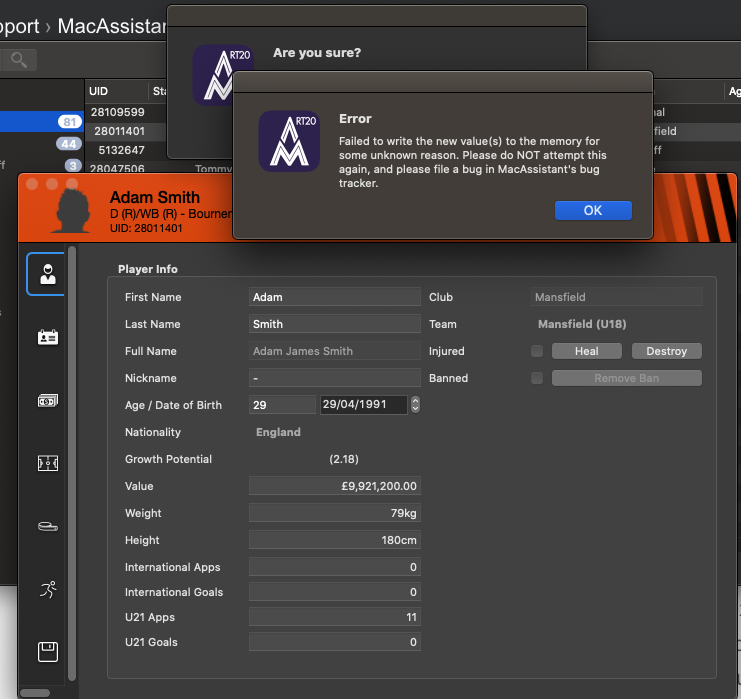Click the Value field showing £9,921,200.00

[x=334, y=486]
